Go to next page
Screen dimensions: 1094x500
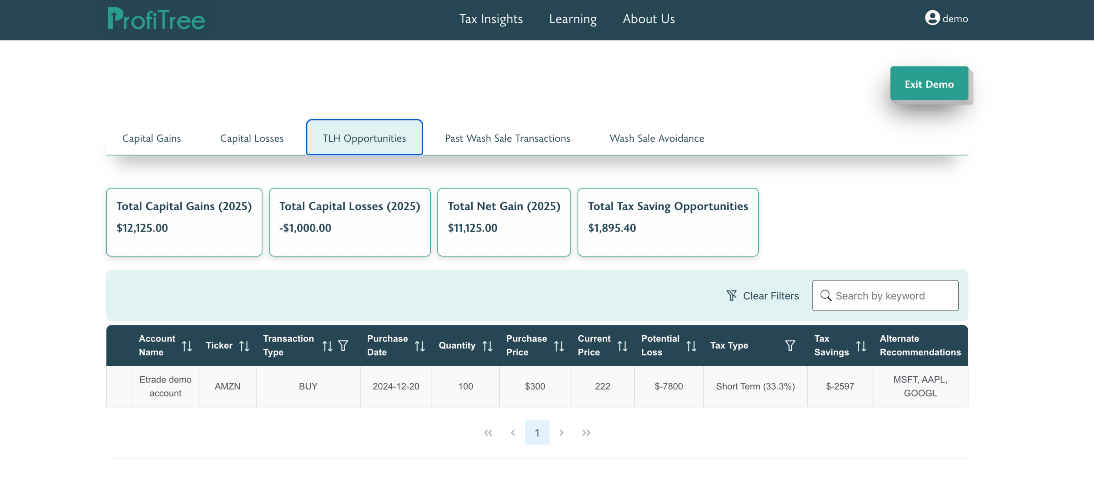pyautogui.click(x=562, y=433)
